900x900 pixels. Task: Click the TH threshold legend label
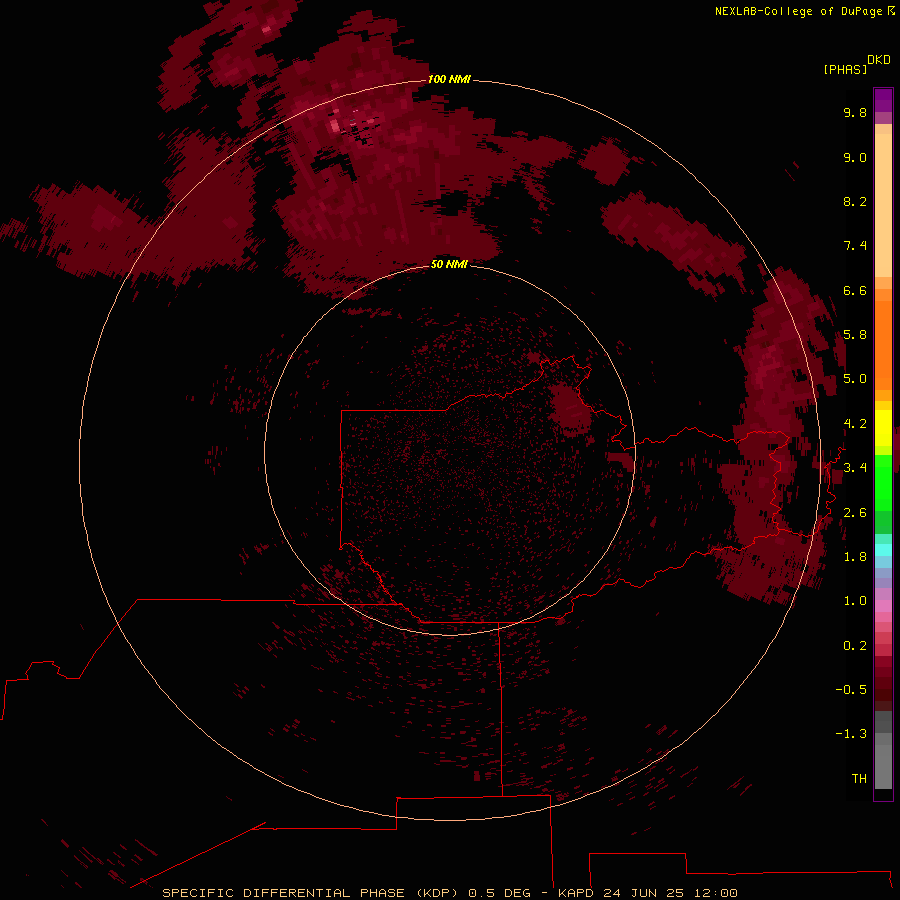tap(859, 779)
